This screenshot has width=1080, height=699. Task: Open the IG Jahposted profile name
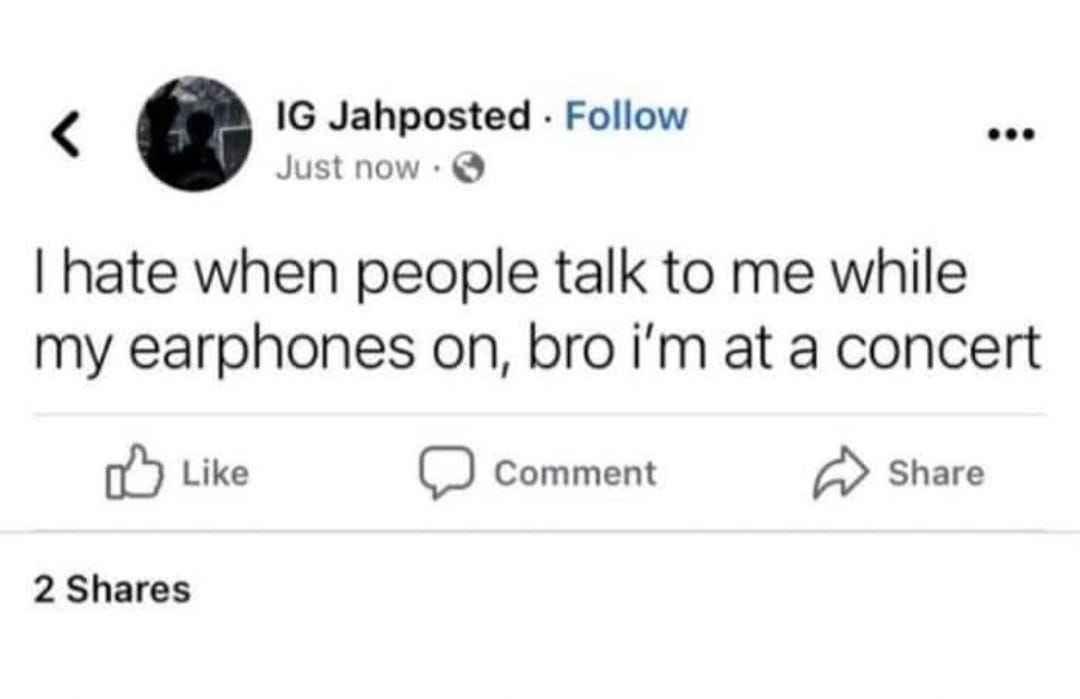pyautogui.click(x=403, y=116)
